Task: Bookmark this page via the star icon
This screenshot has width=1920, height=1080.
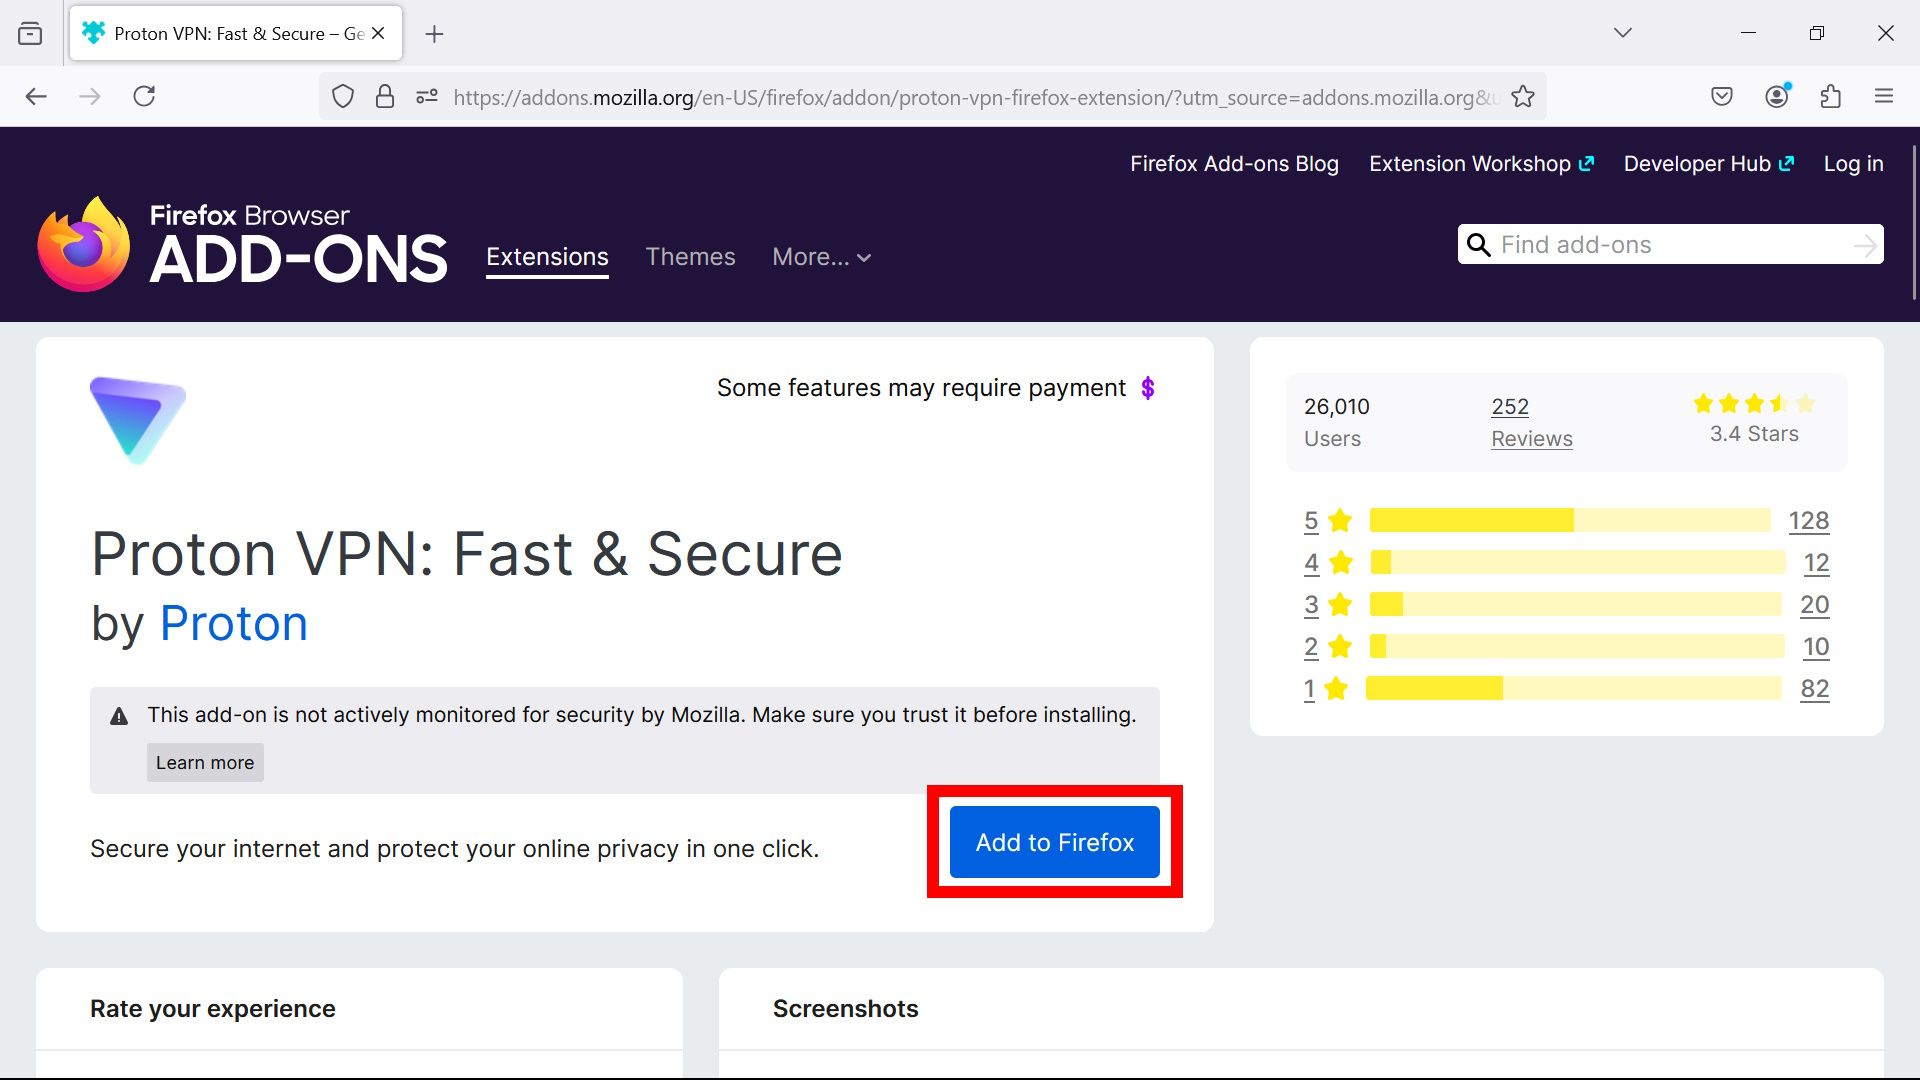Action: click(1523, 96)
